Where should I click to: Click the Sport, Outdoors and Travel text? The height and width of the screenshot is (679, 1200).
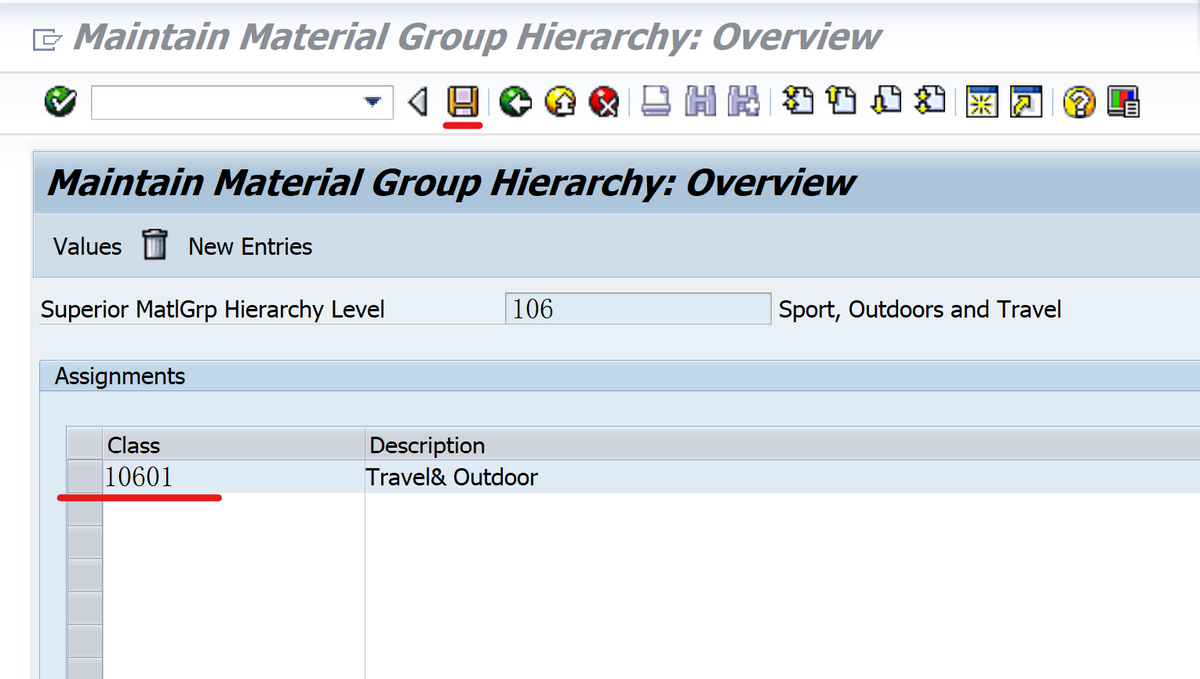(920, 310)
